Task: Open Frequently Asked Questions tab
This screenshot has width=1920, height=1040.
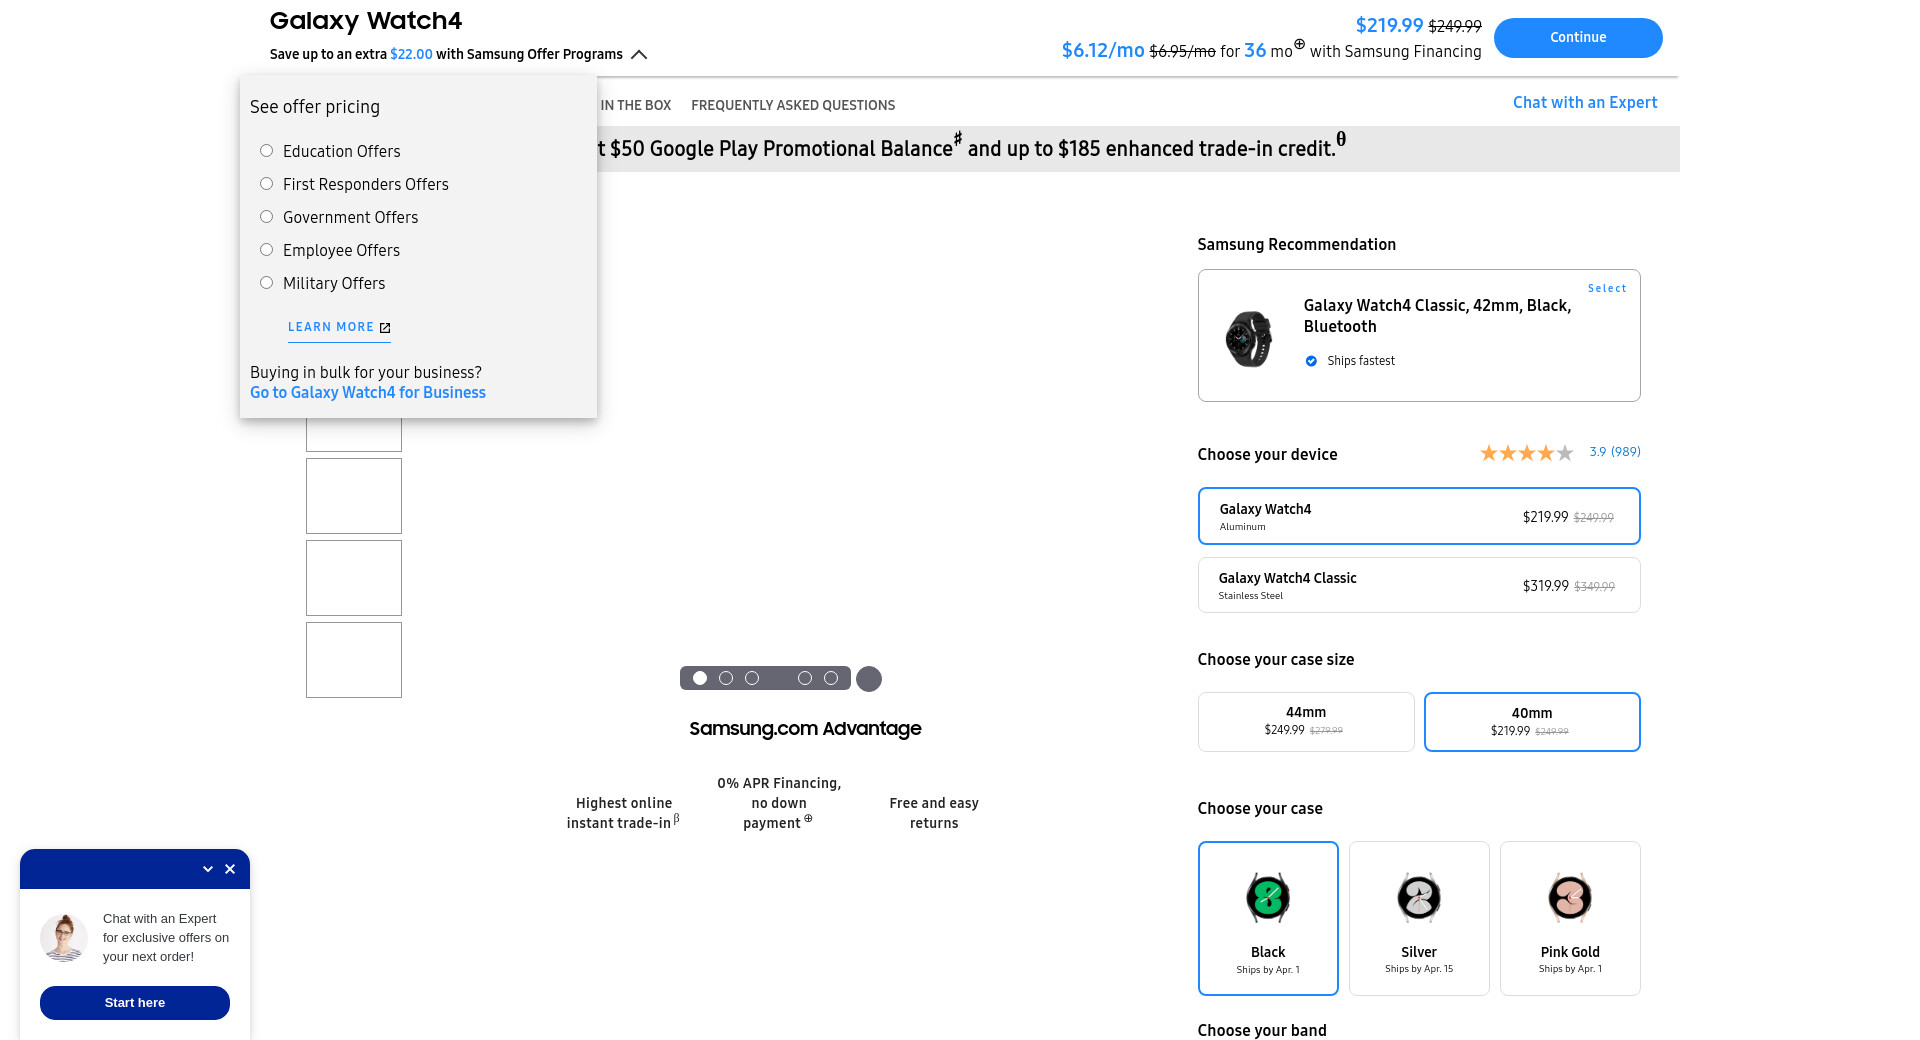Action: tap(792, 105)
